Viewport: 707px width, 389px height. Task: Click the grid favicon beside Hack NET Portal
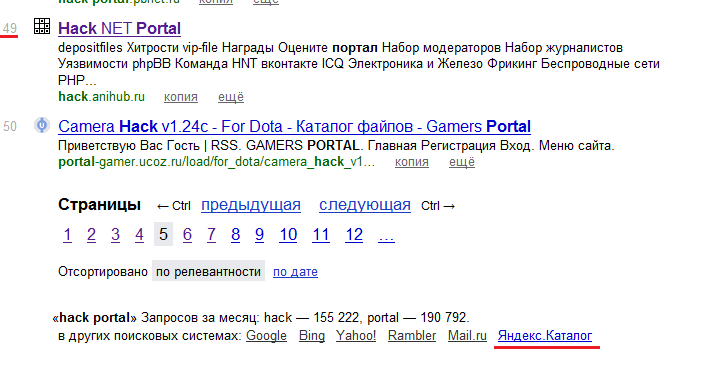click(x=42, y=26)
